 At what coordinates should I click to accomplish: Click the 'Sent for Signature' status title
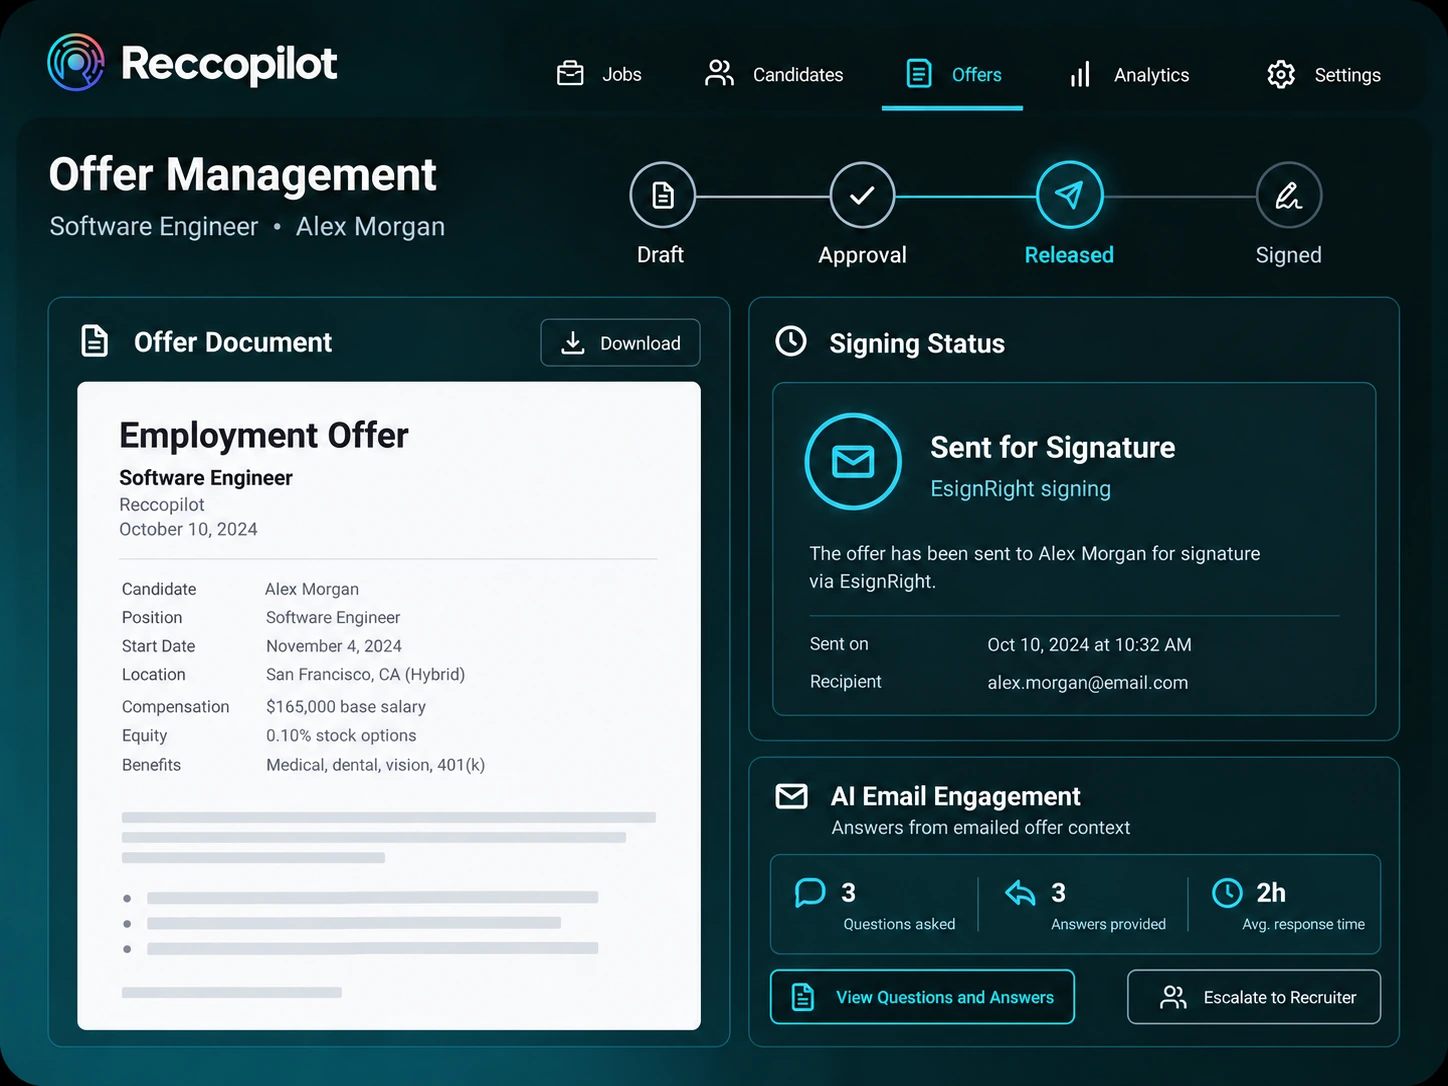click(x=1053, y=447)
